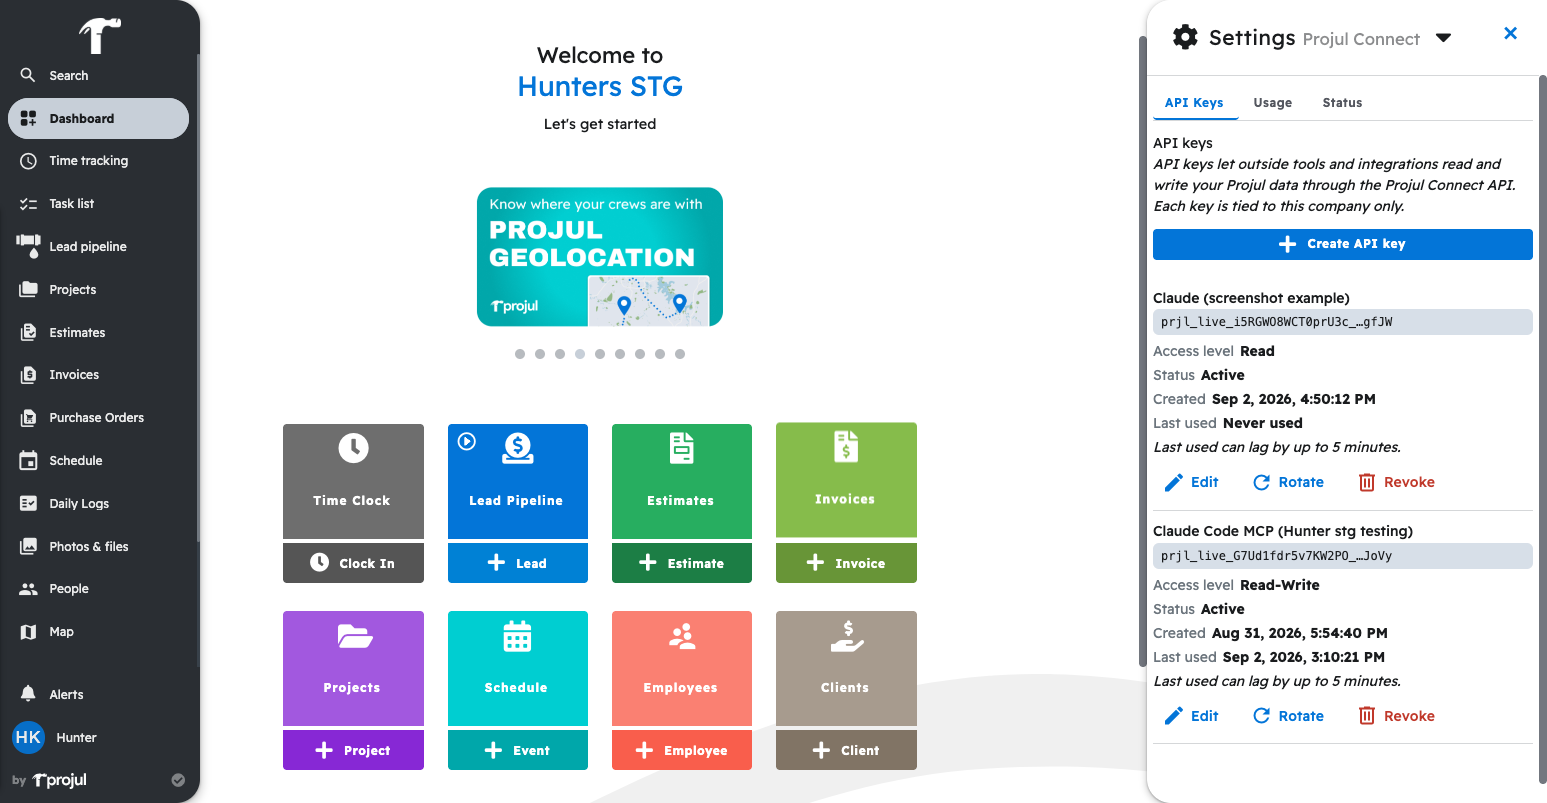Select Dashboard in the sidebar
Viewport: 1547px width, 803px height.
click(98, 118)
